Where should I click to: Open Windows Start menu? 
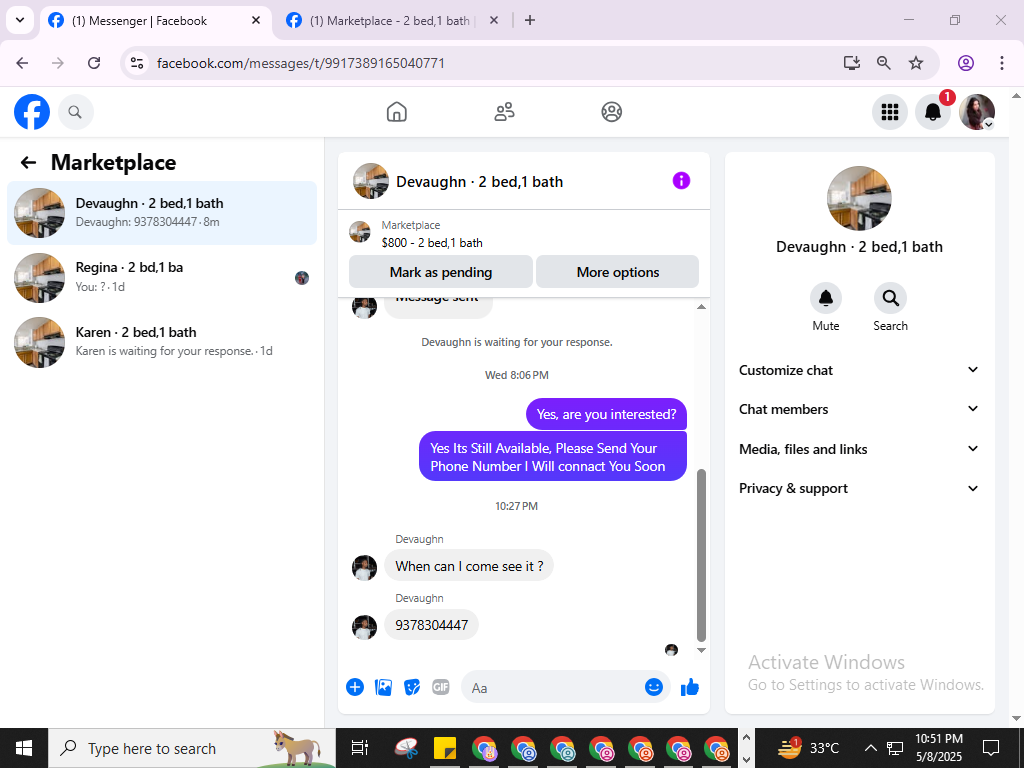[x=24, y=748]
